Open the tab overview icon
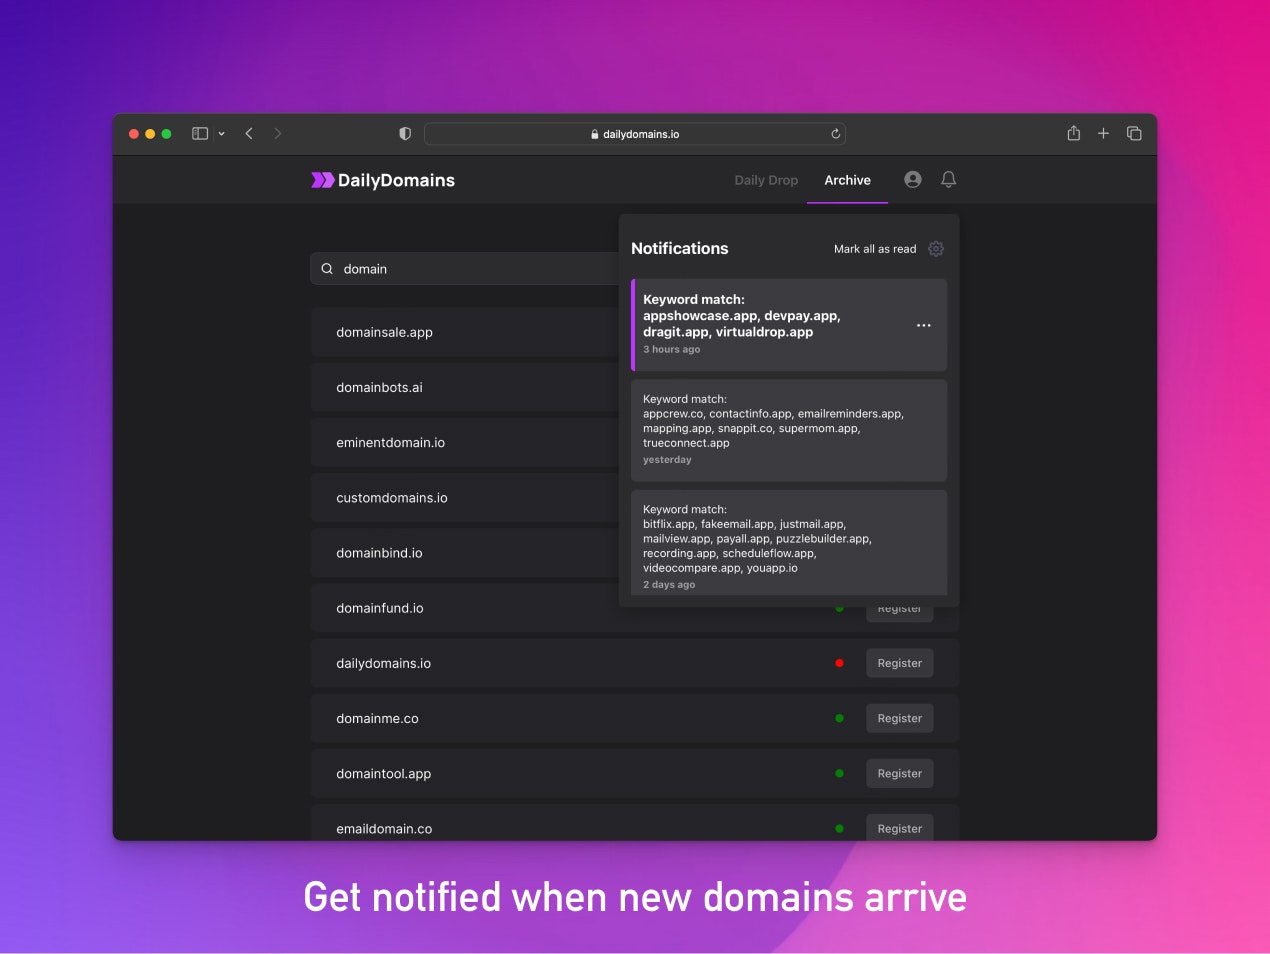Image resolution: width=1270 pixels, height=954 pixels. coord(1134,132)
